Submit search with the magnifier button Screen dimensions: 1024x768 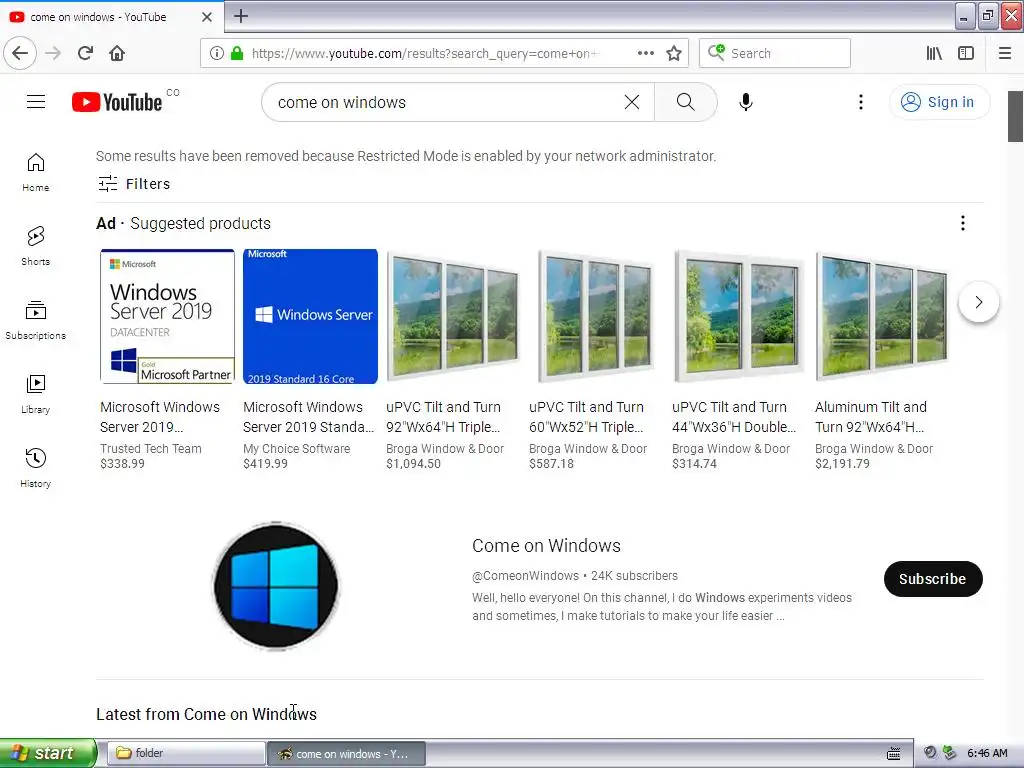tap(686, 102)
